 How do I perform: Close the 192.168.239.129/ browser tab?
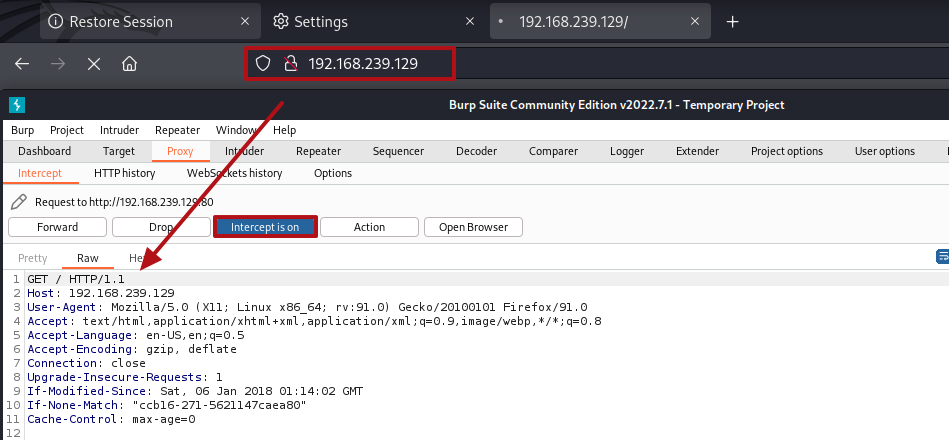pyautogui.click(x=695, y=21)
